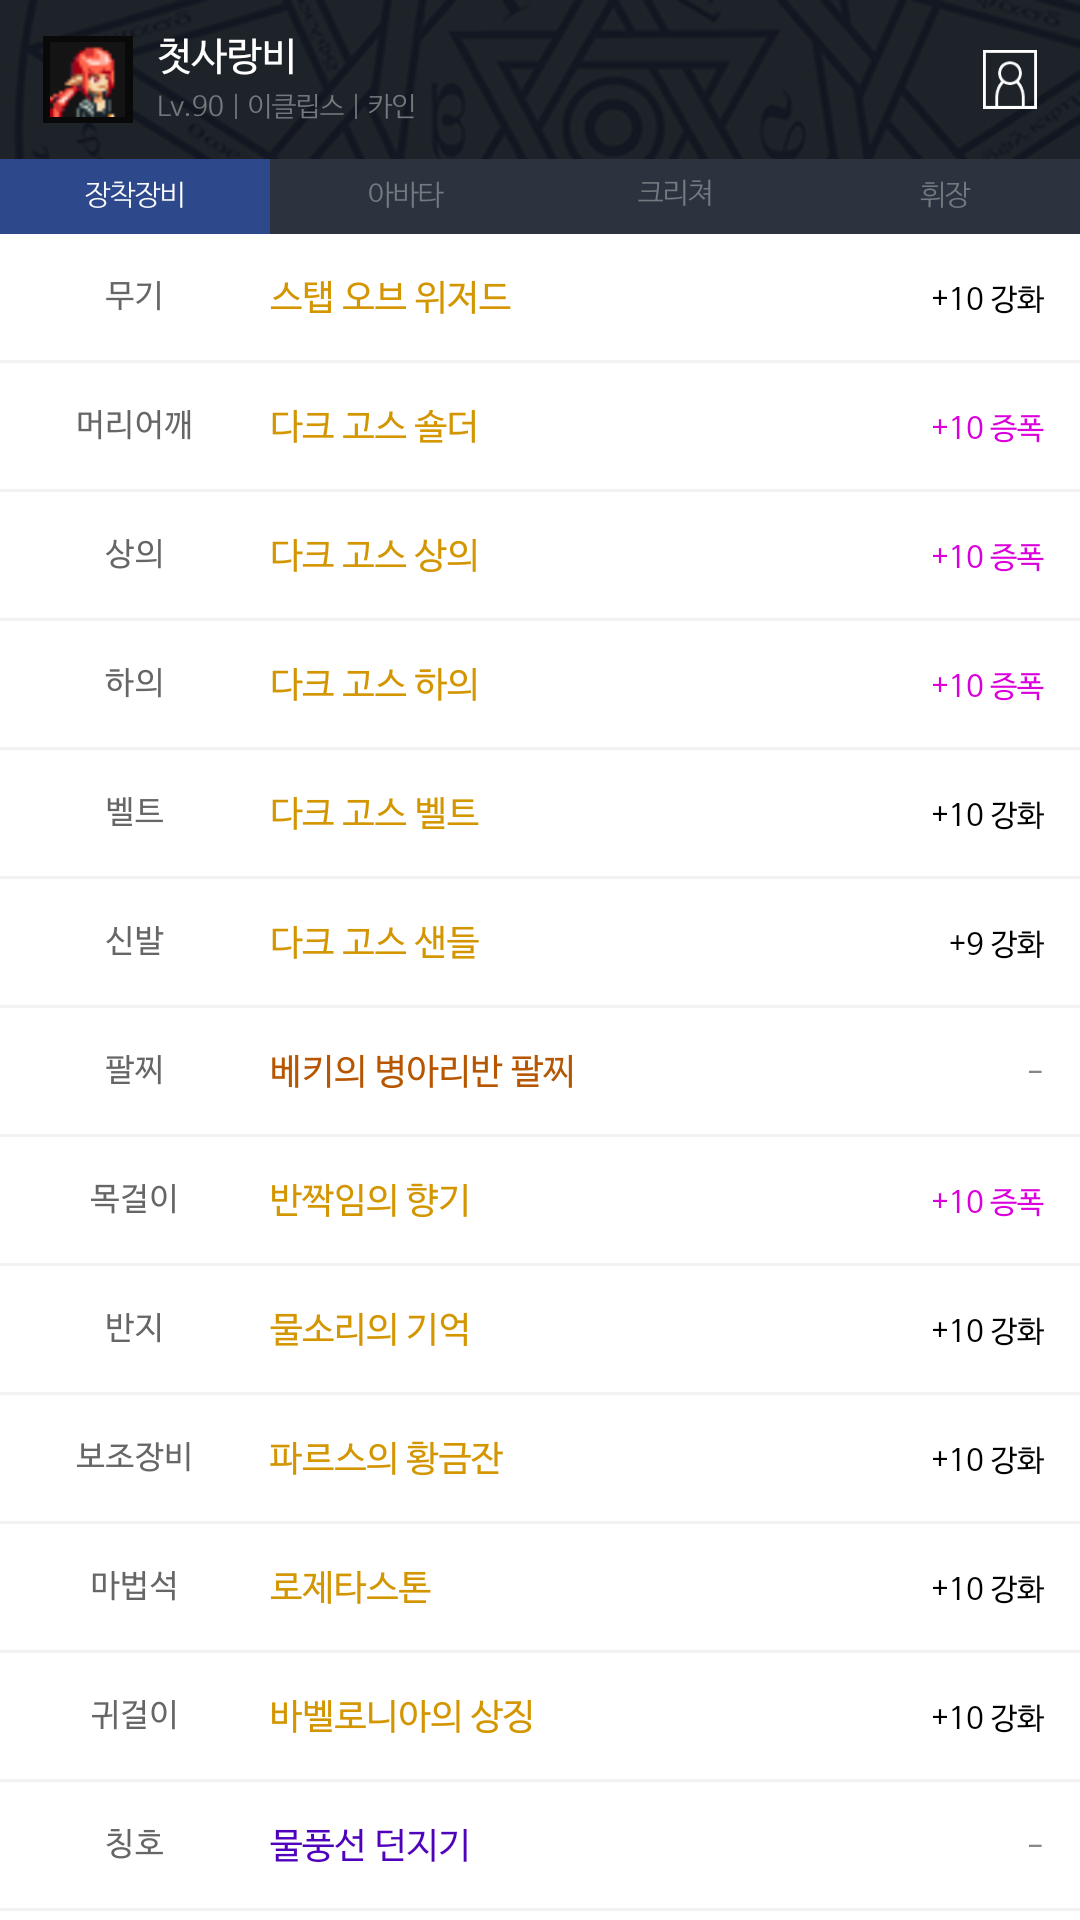The width and height of the screenshot is (1080, 1920).
Task: Tap ring item 물소리의 기억
Action: tap(370, 1329)
